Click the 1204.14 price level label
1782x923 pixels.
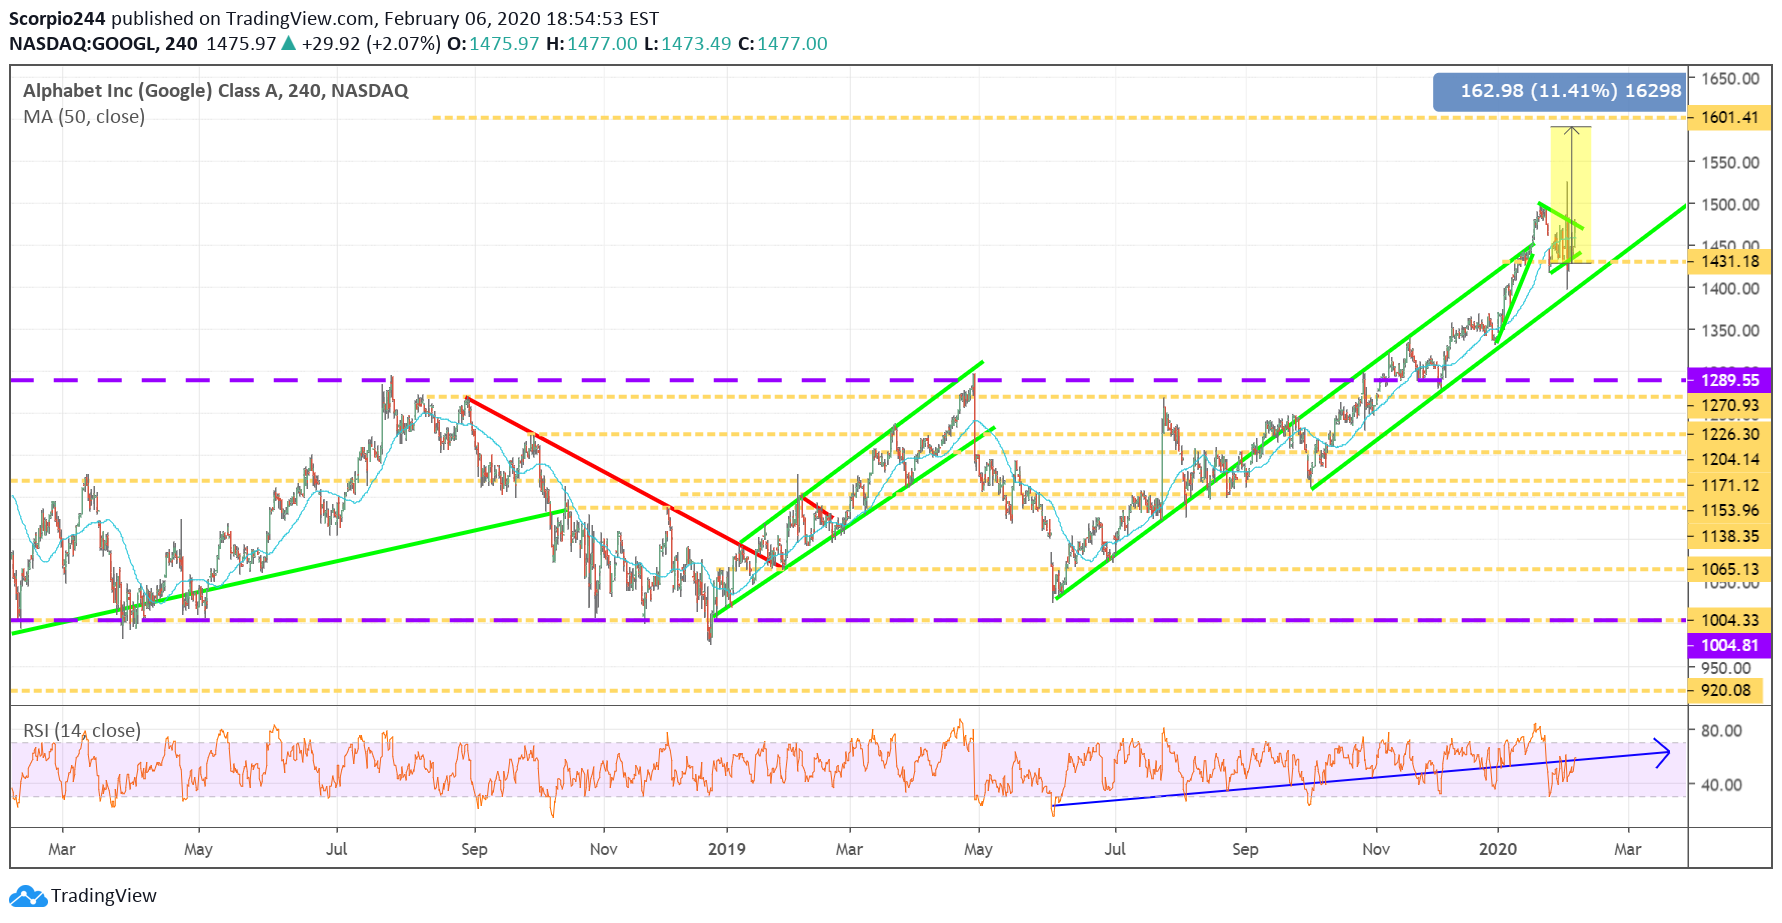point(1729,460)
